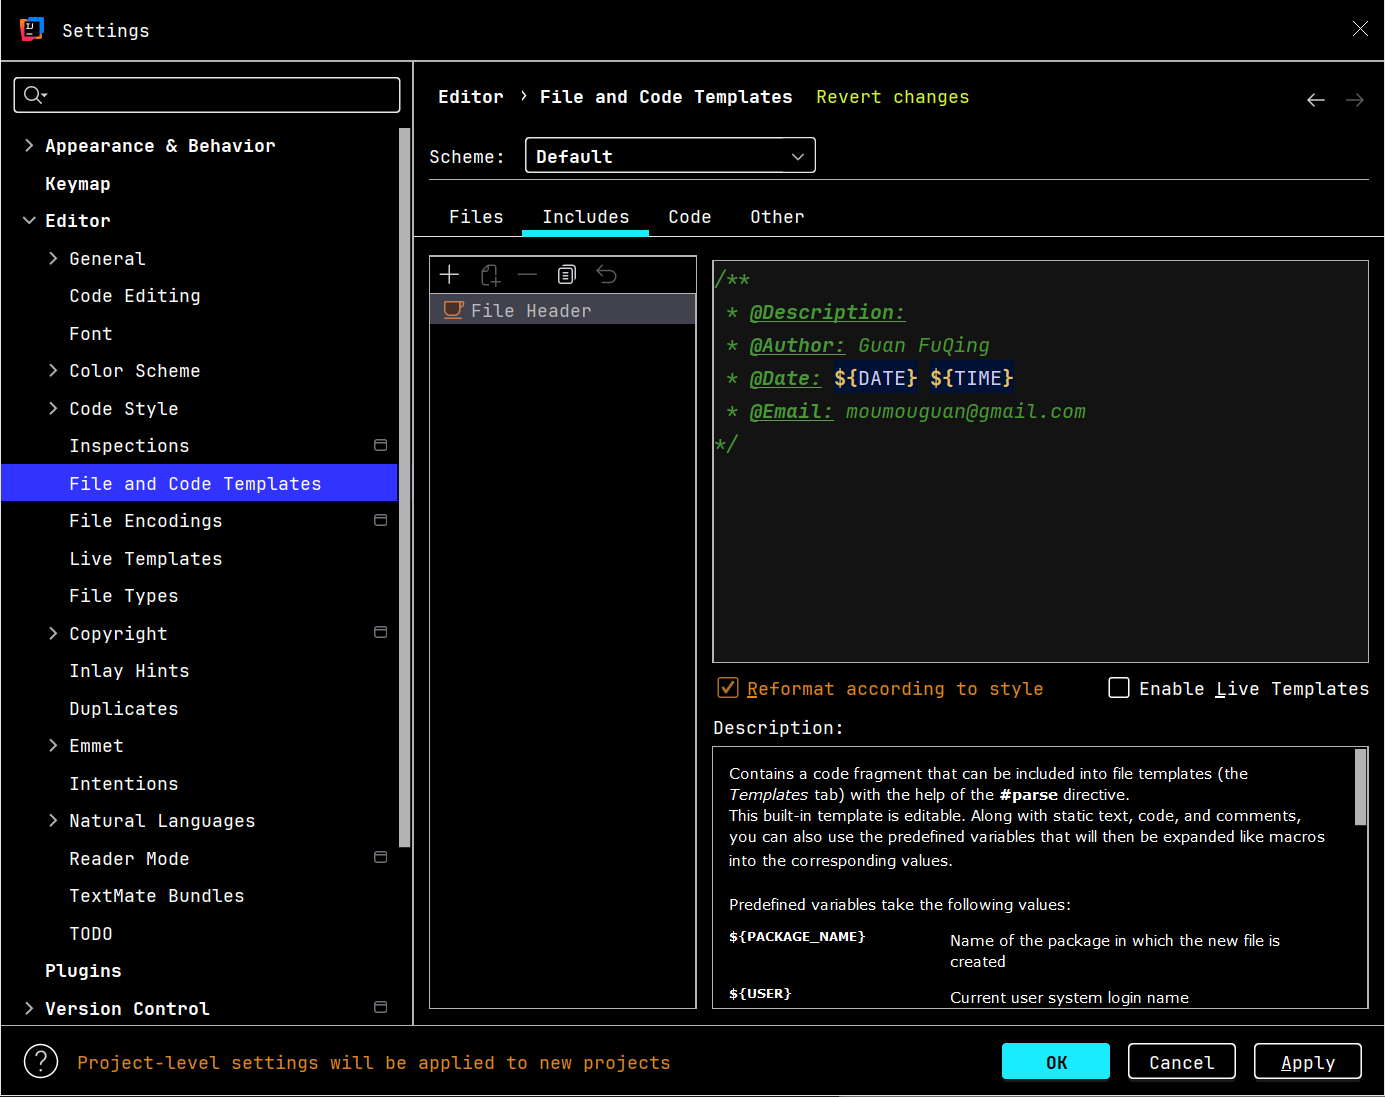Open help via question mark icon

click(x=41, y=1061)
